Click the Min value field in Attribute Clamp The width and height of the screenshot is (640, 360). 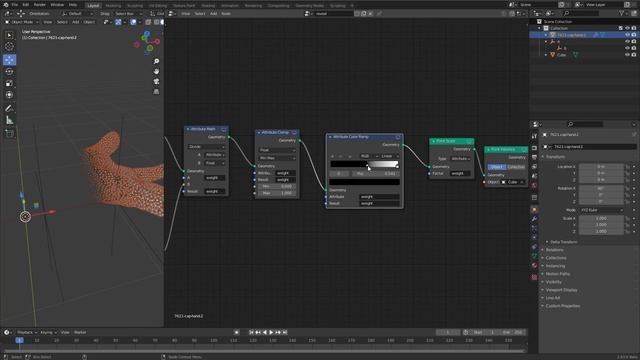click(x=277, y=187)
